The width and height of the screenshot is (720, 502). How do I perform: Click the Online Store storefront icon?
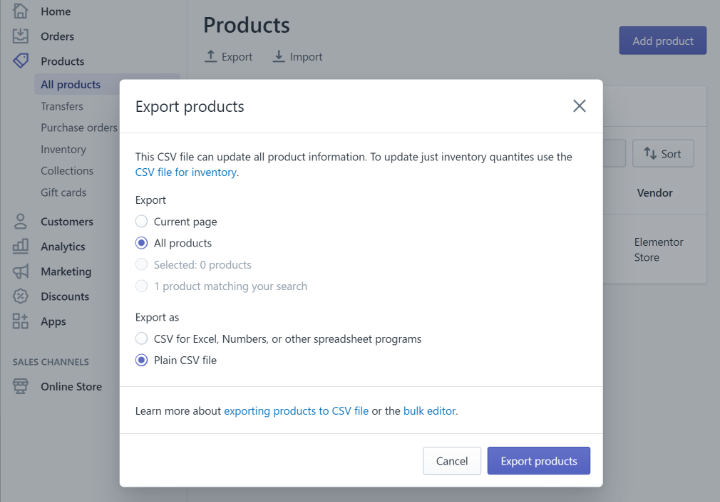point(20,387)
